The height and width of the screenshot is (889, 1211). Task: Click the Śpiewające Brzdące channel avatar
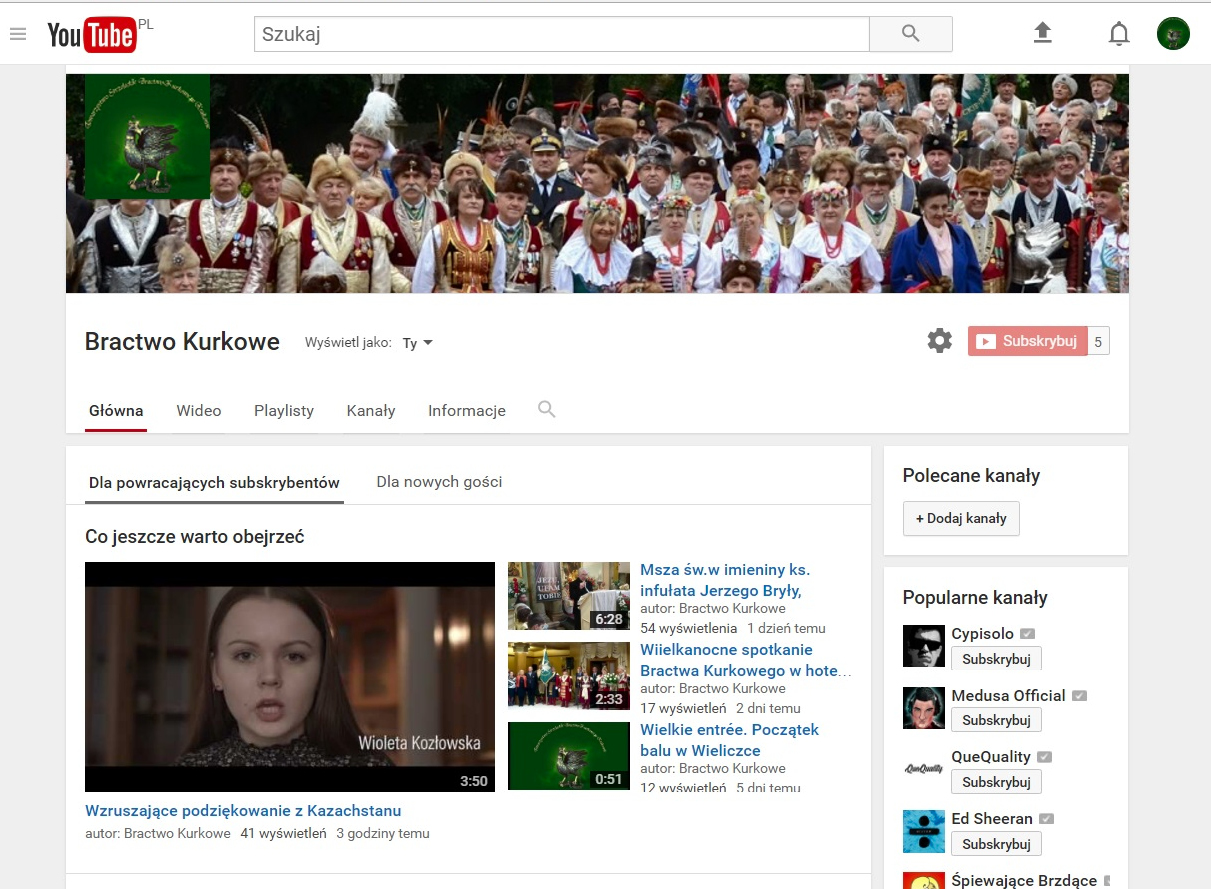coord(924,881)
